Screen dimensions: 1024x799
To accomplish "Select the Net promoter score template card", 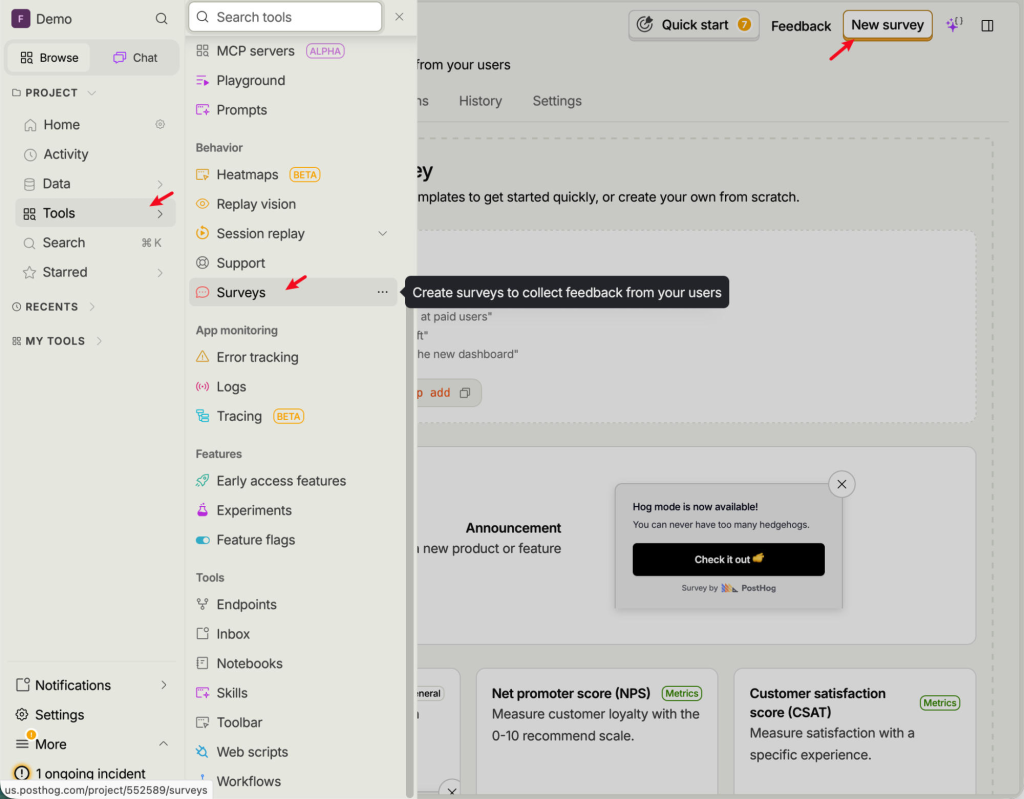I will pyautogui.click(x=596, y=729).
